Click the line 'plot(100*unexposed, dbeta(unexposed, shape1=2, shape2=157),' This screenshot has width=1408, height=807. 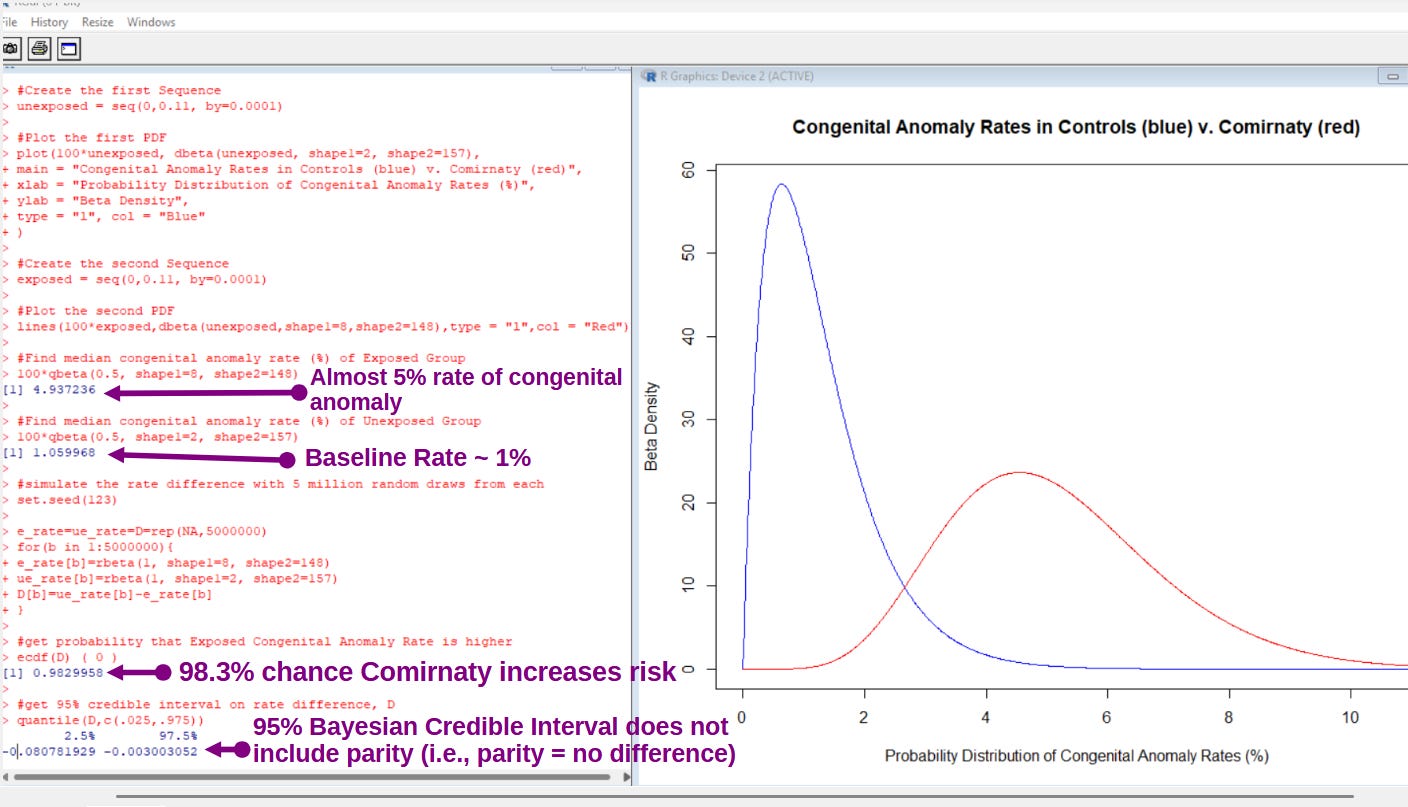[x=249, y=153]
